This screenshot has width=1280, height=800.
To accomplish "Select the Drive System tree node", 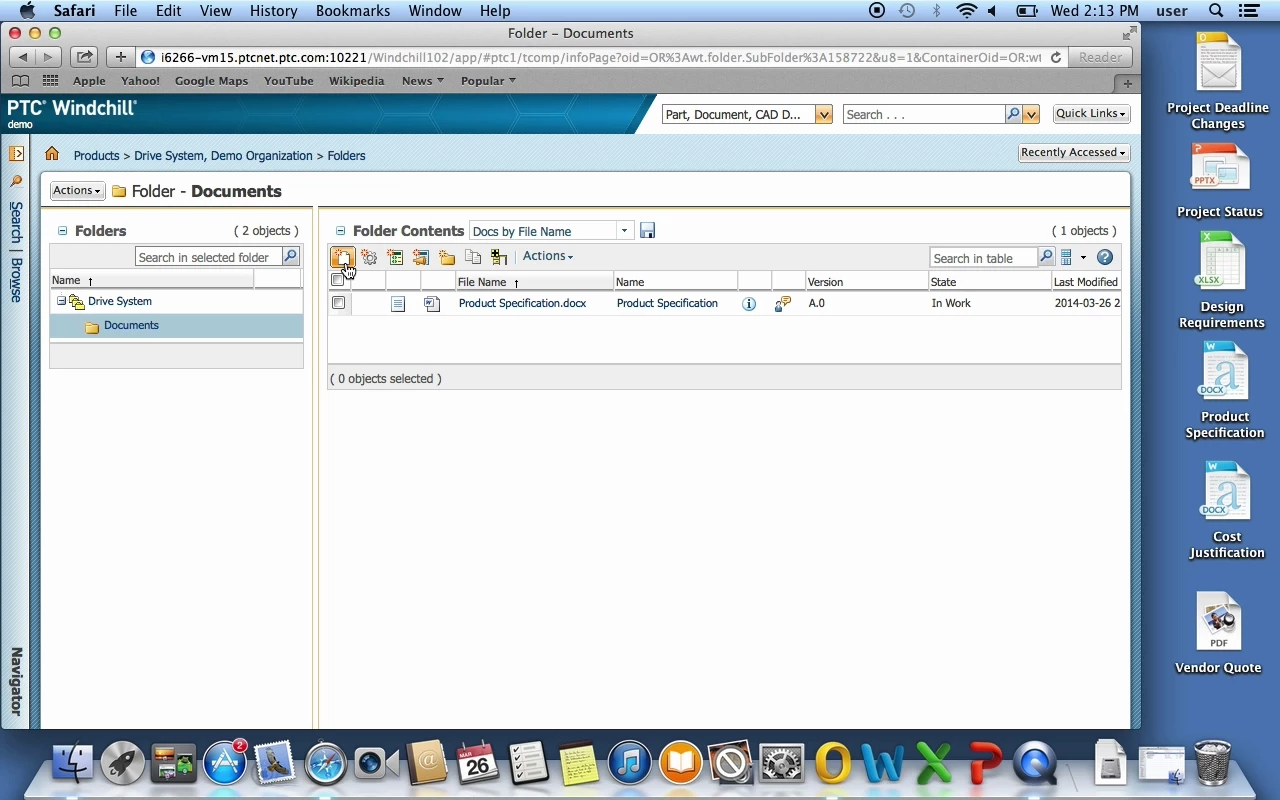I will [120, 301].
